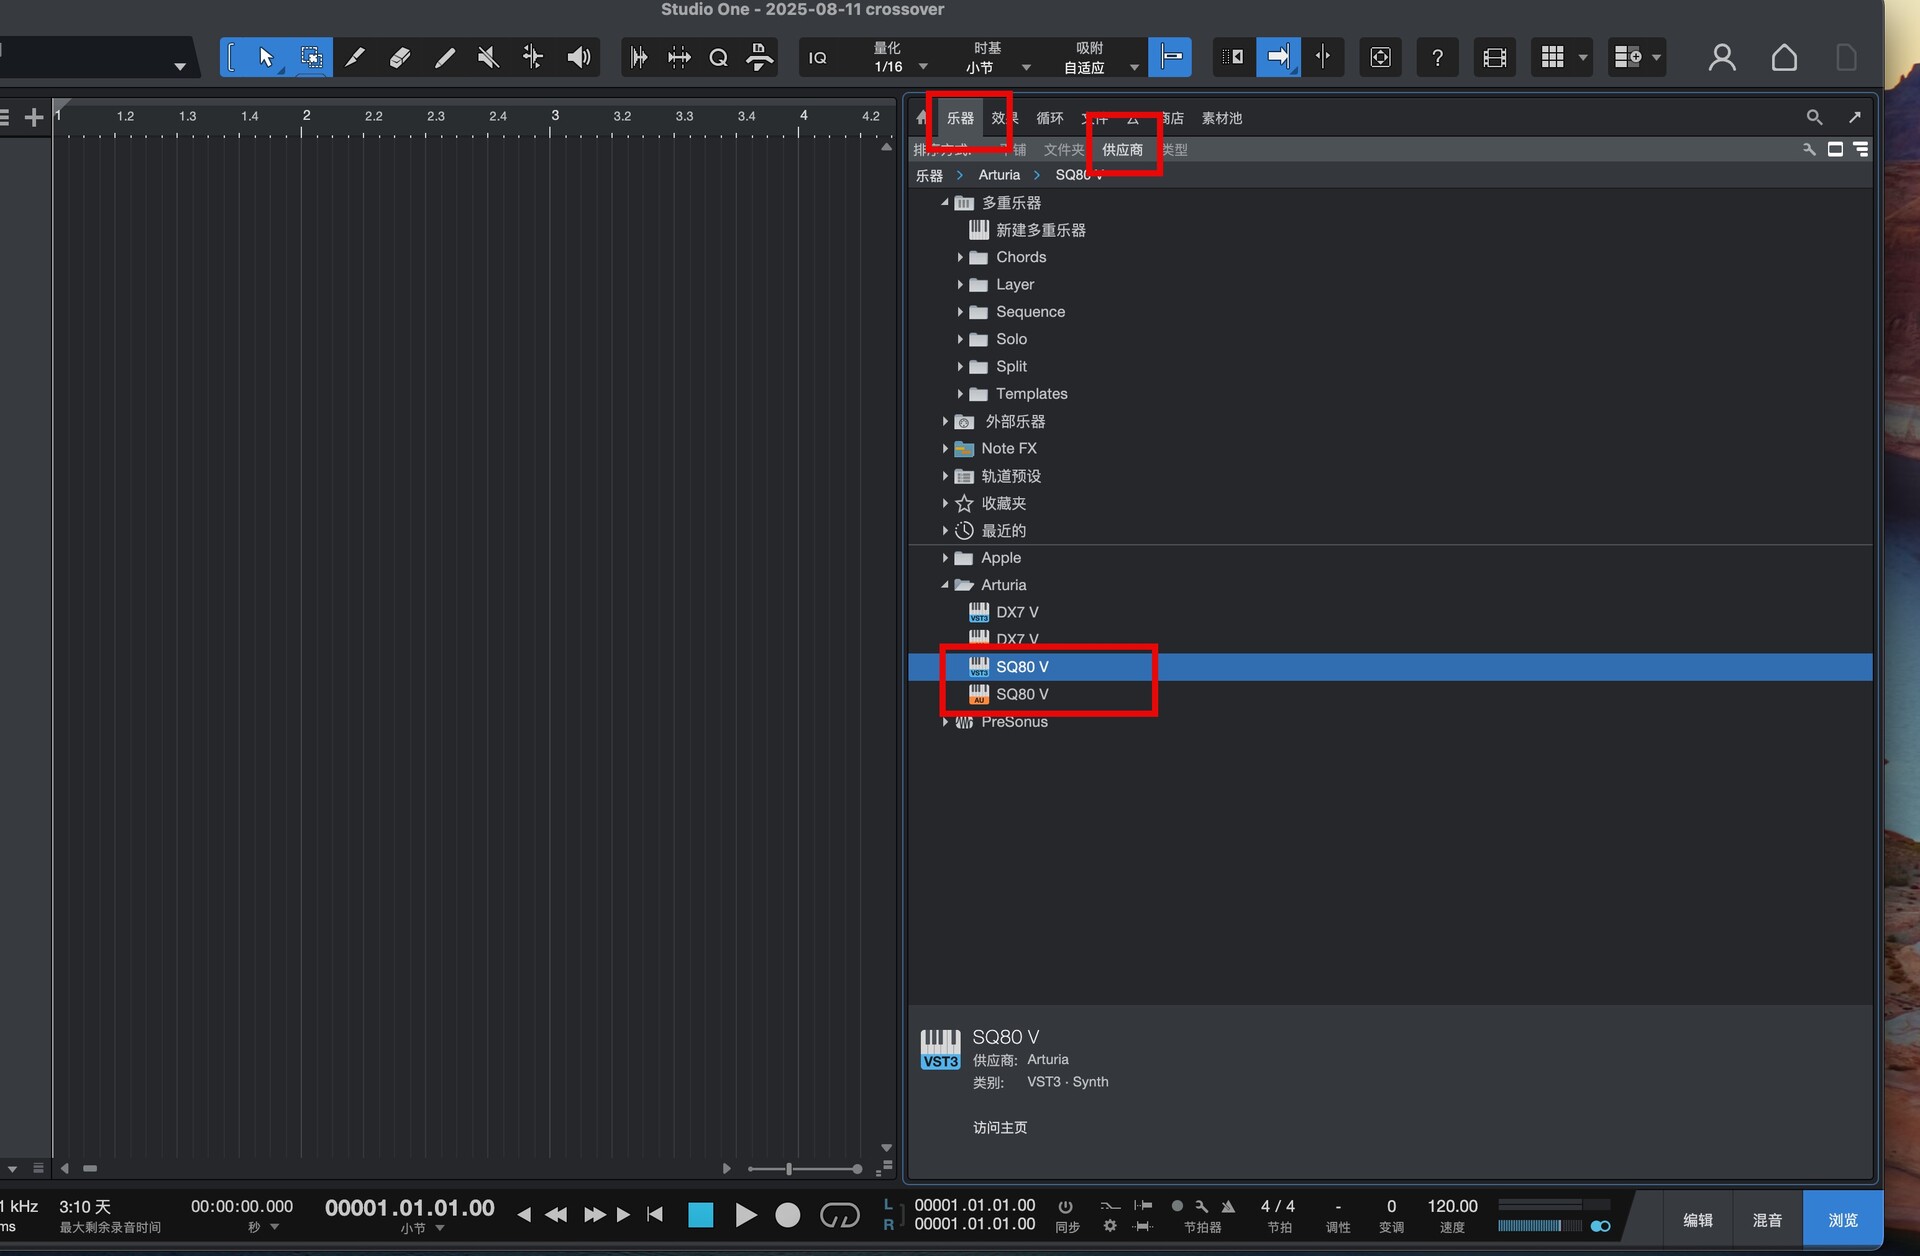
Task: Select the Mute tool
Action: click(x=488, y=57)
